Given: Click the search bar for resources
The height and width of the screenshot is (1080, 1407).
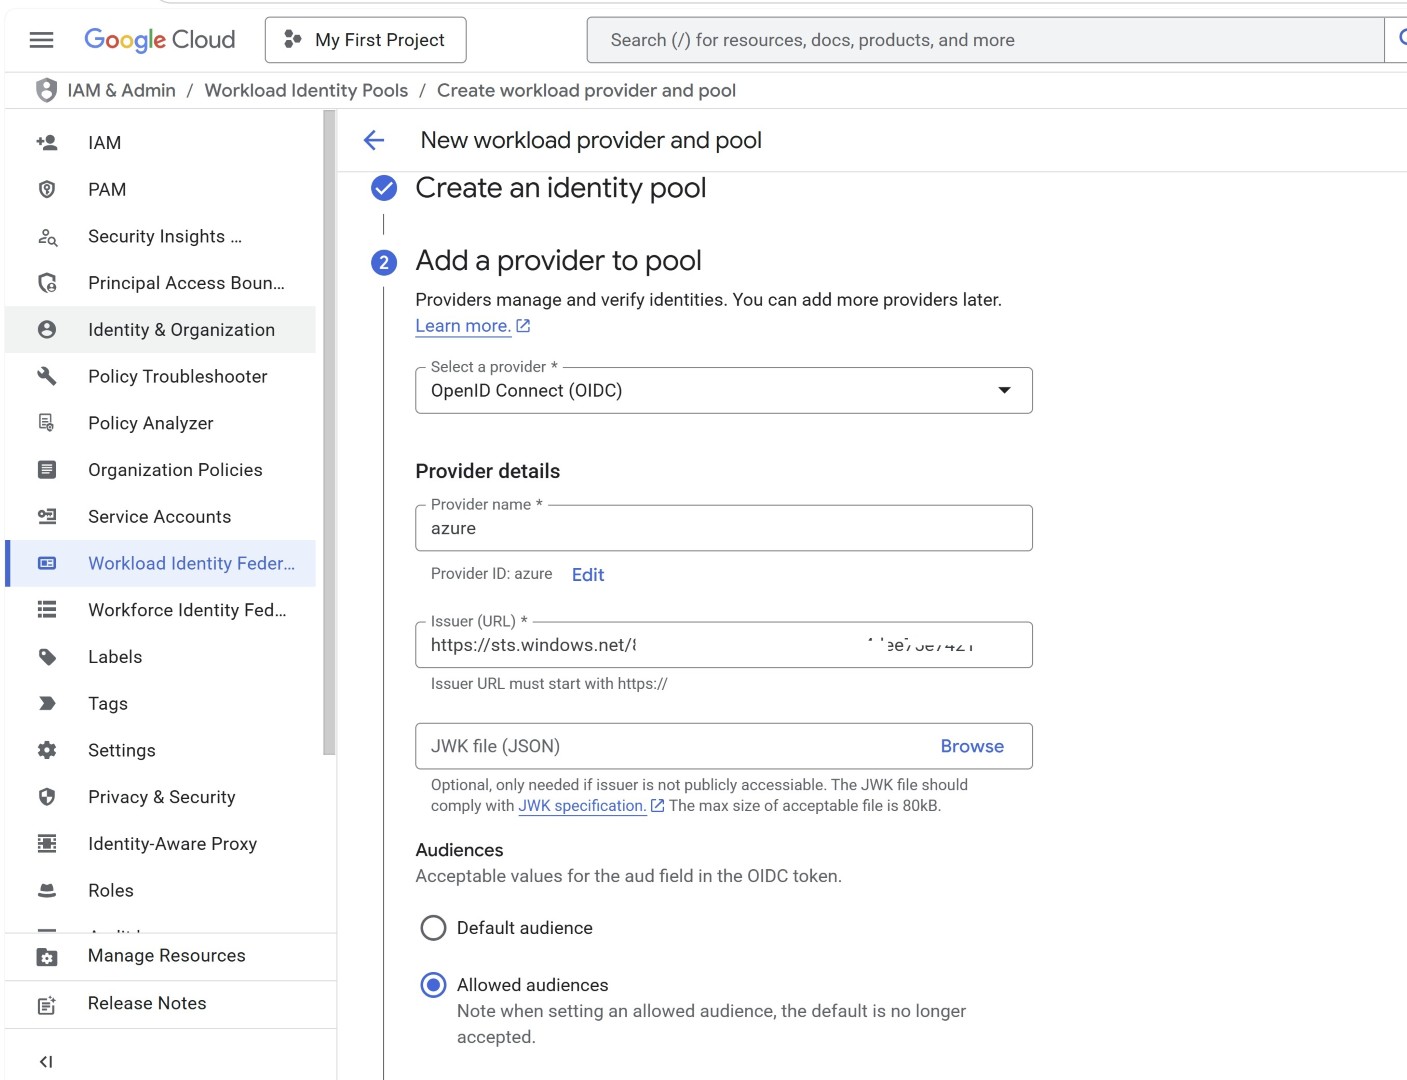Looking at the screenshot, I should 985,40.
